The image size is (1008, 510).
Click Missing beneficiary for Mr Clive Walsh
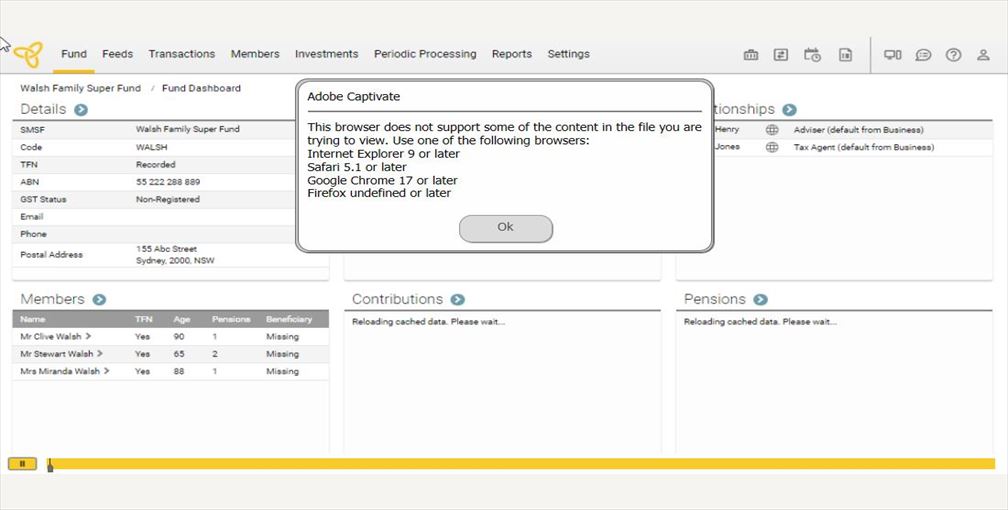282,336
